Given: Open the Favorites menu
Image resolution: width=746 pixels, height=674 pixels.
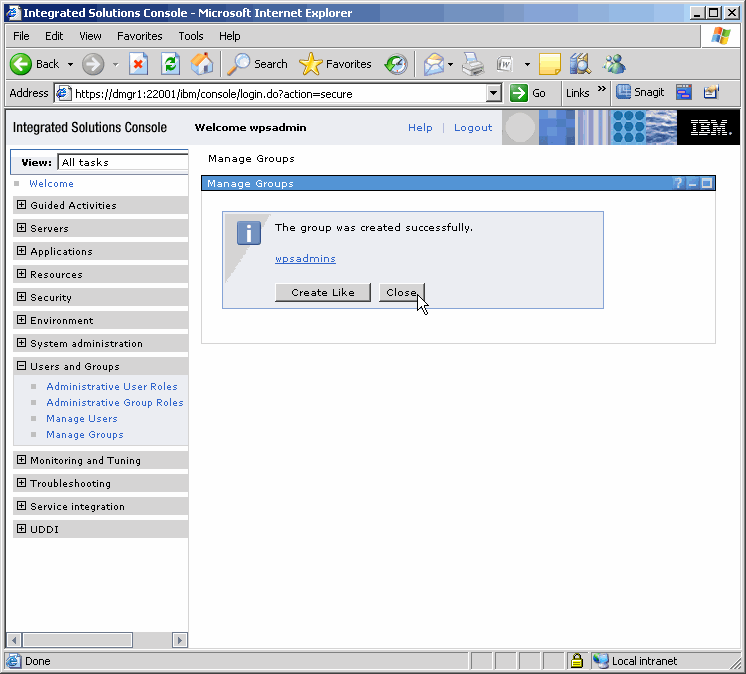Looking at the screenshot, I should [x=139, y=36].
